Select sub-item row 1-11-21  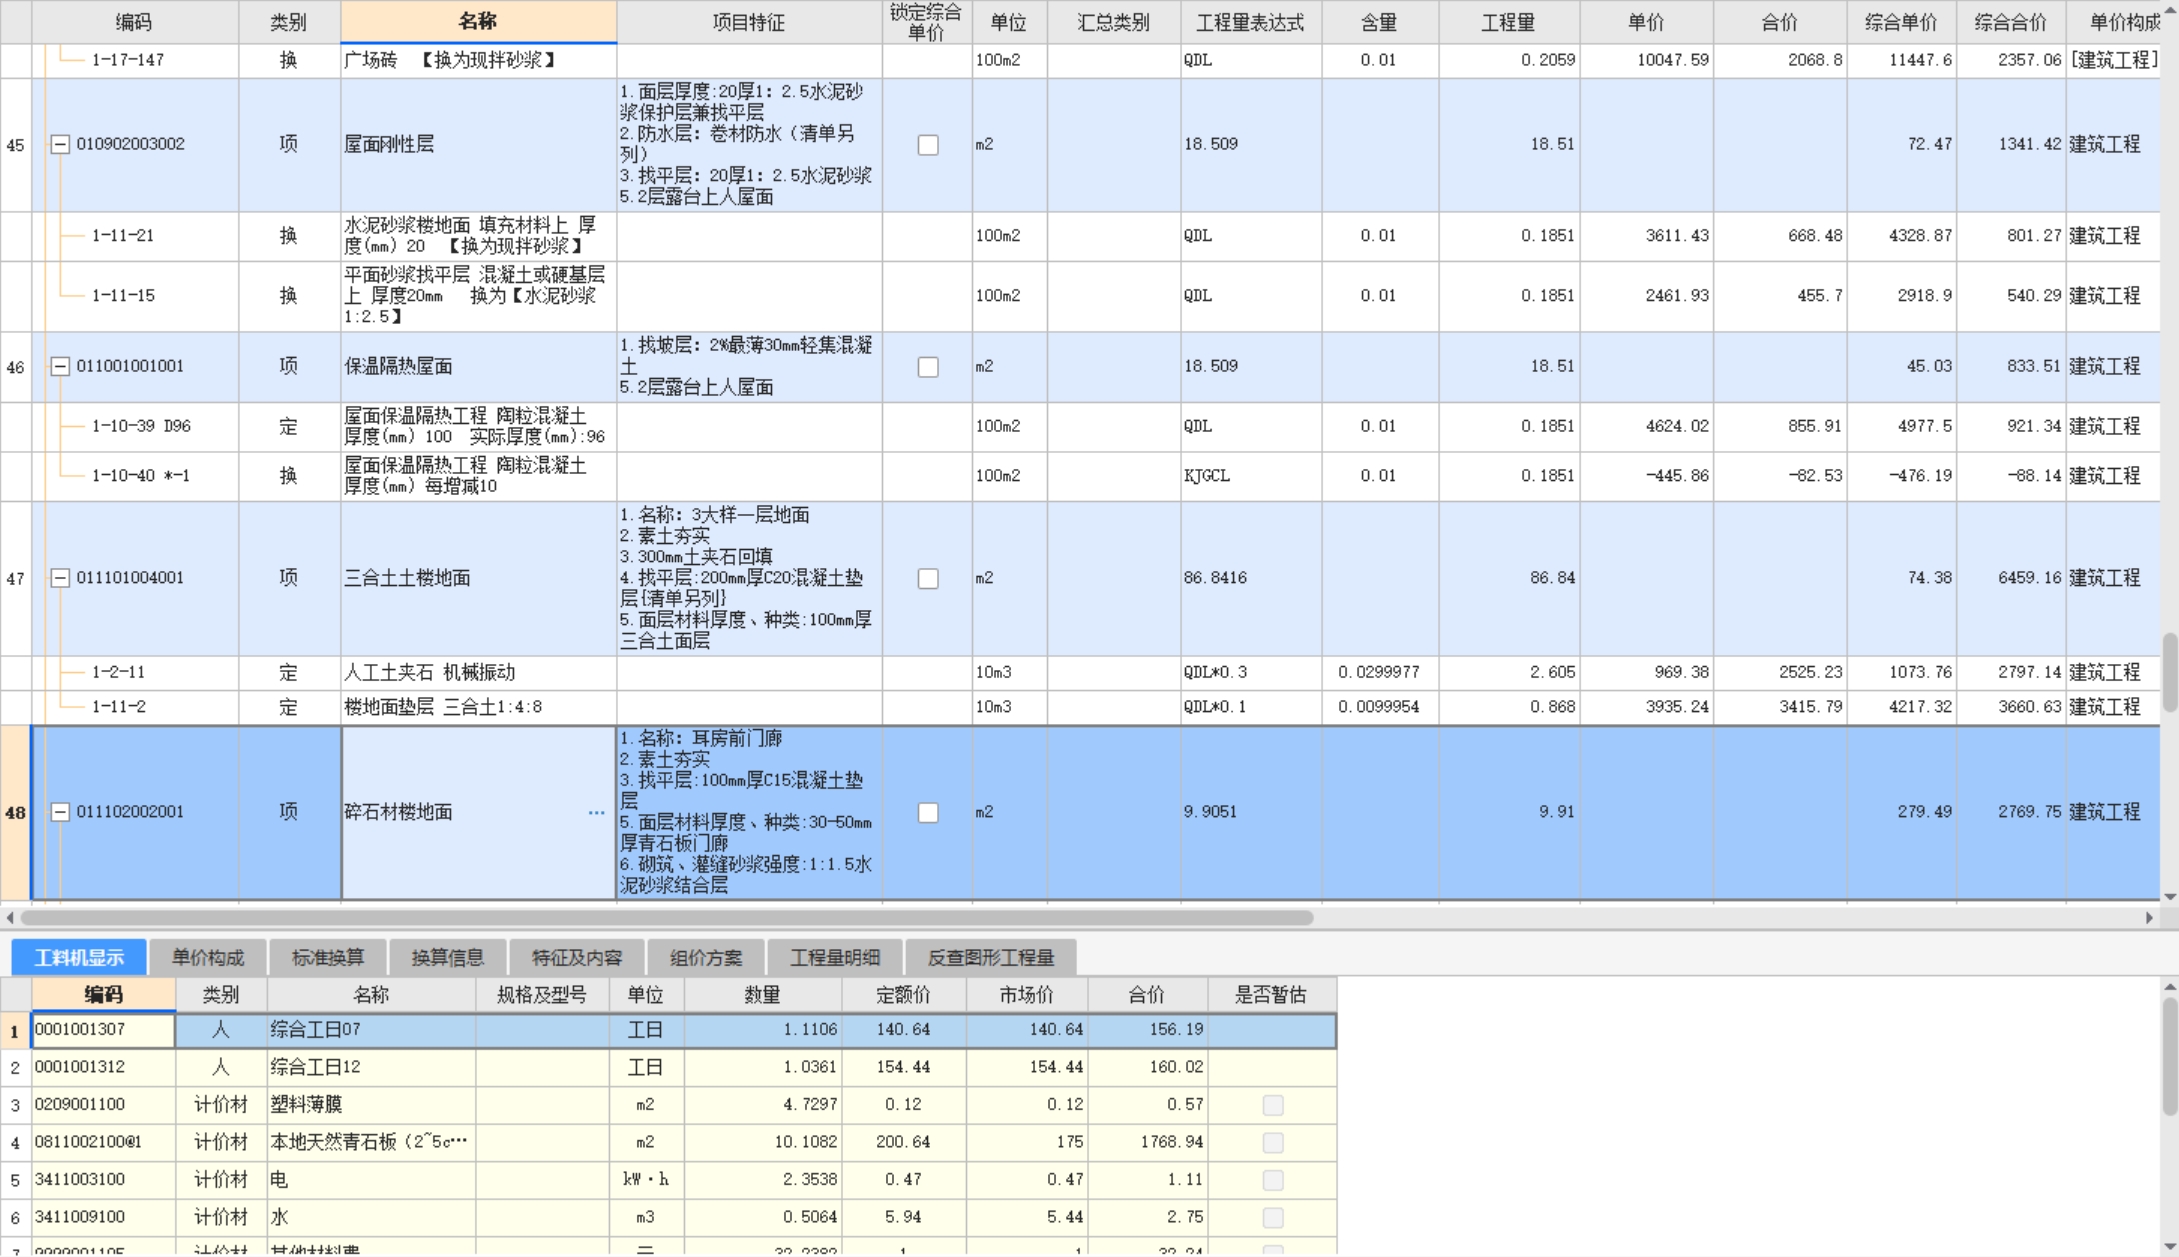click(x=1080, y=236)
